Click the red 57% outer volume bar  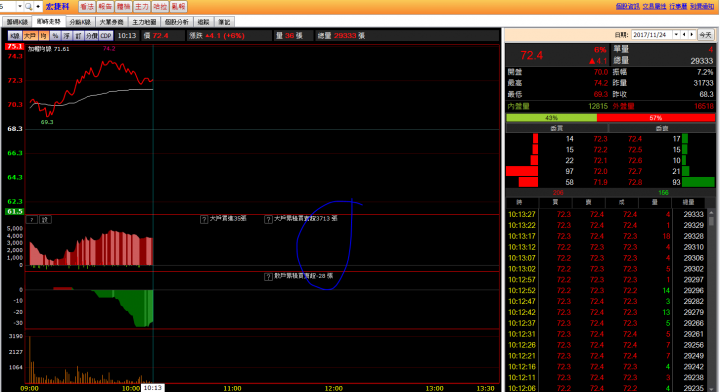pos(656,118)
